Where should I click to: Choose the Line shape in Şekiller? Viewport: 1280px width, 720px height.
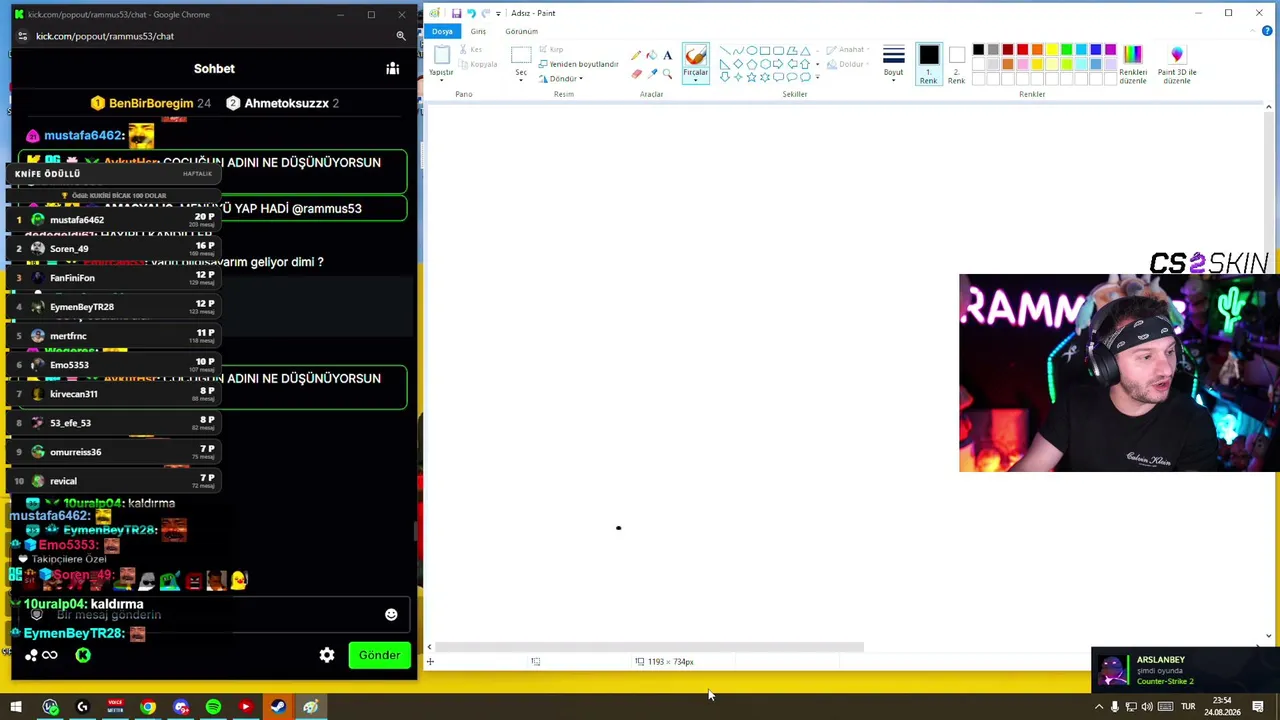coord(725,51)
